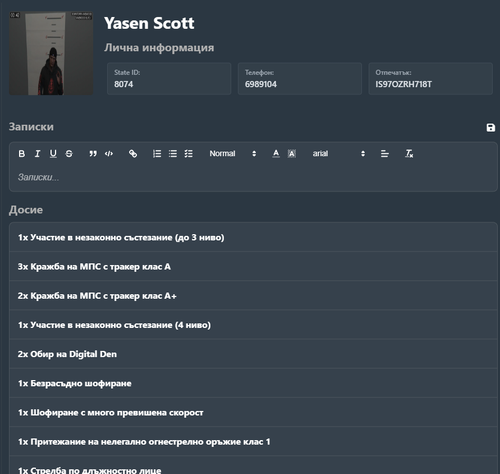Viewport: 500px width, 474px height.
Task: Toggle strikethrough formatting in notes editor
Action: coord(69,154)
